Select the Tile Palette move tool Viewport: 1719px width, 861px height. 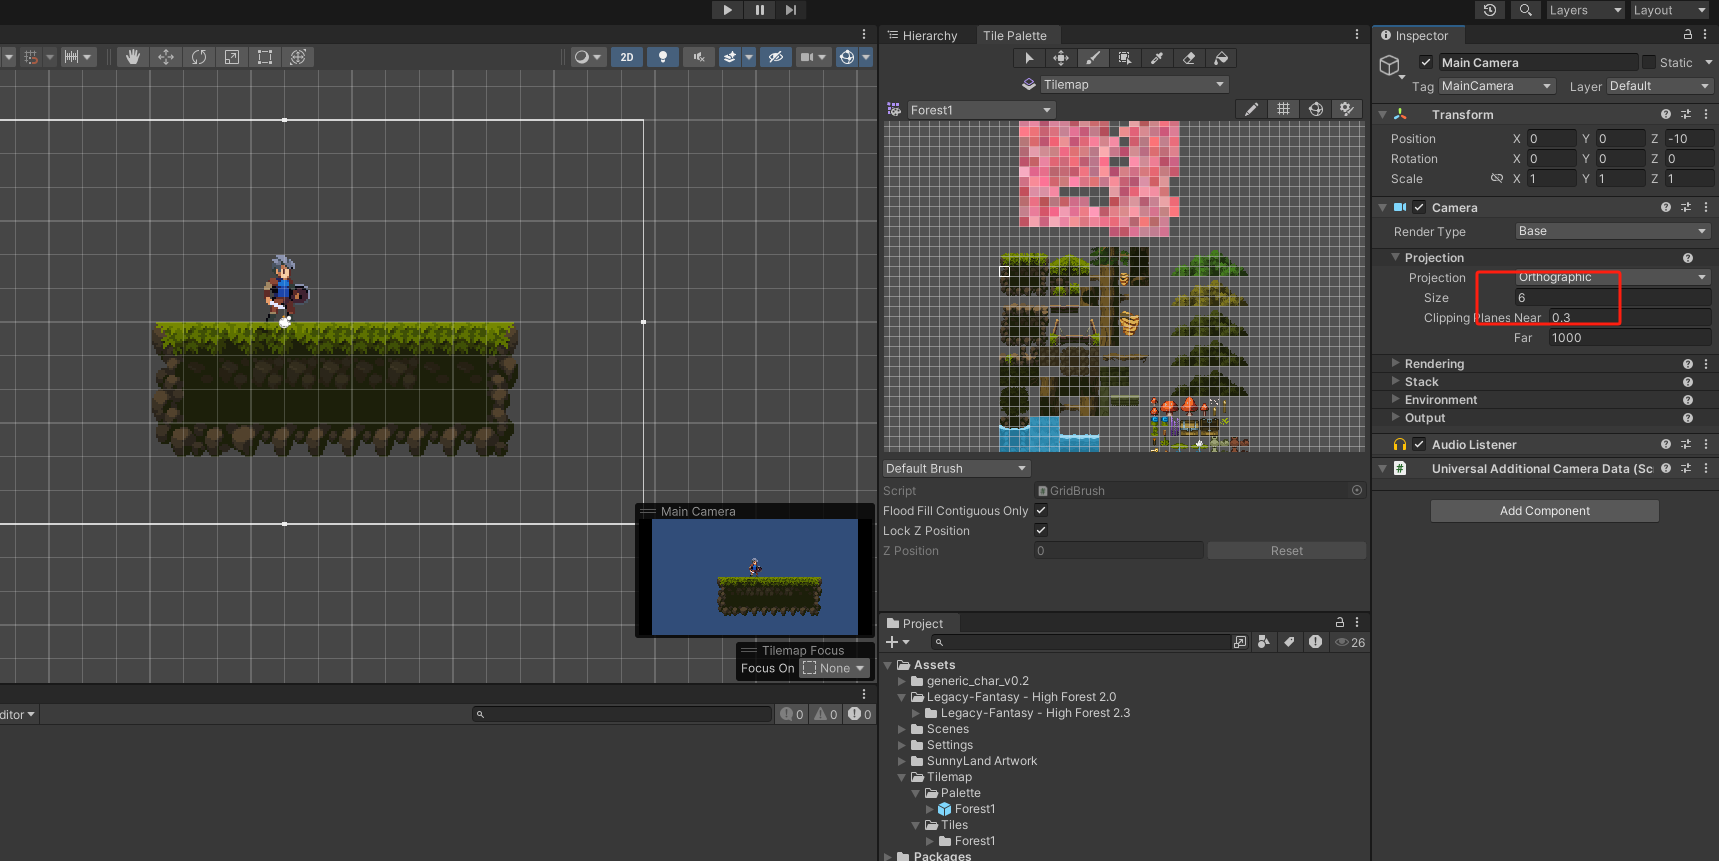coord(1061,58)
